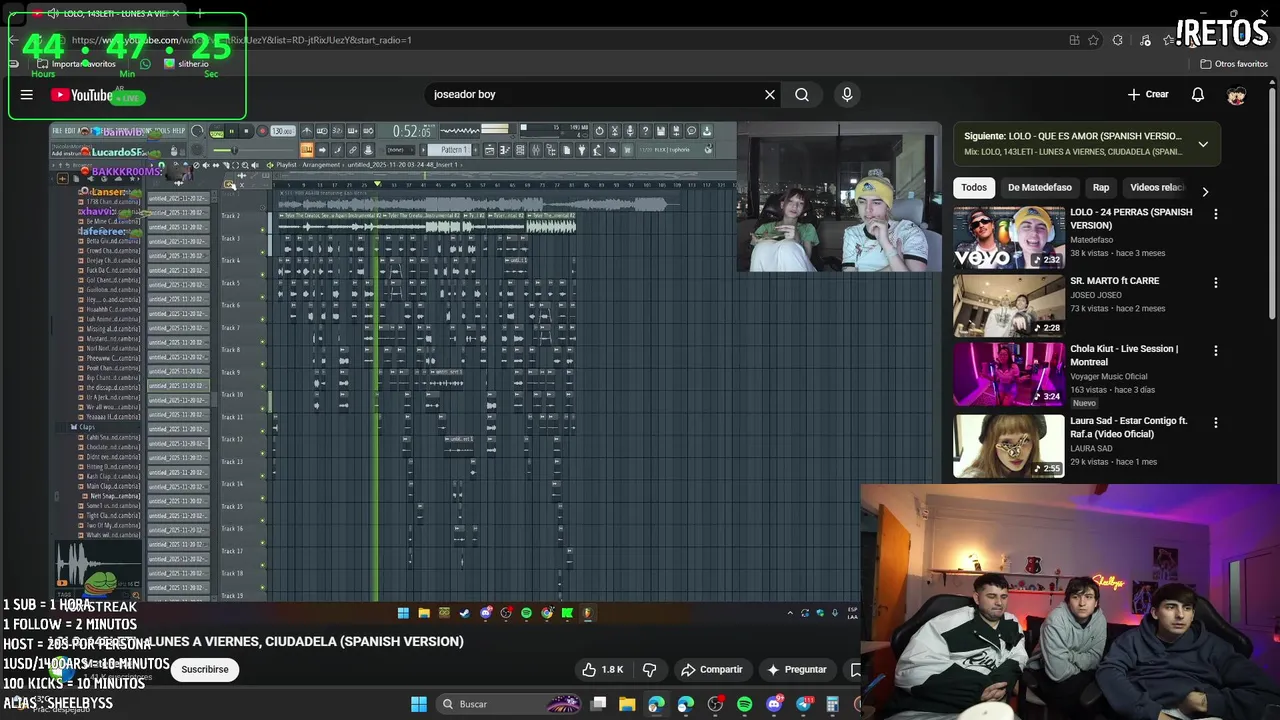The image size is (1280, 720).
Task: Open Spotify from the bottom taskbar
Action: pyautogui.click(x=744, y=704)
